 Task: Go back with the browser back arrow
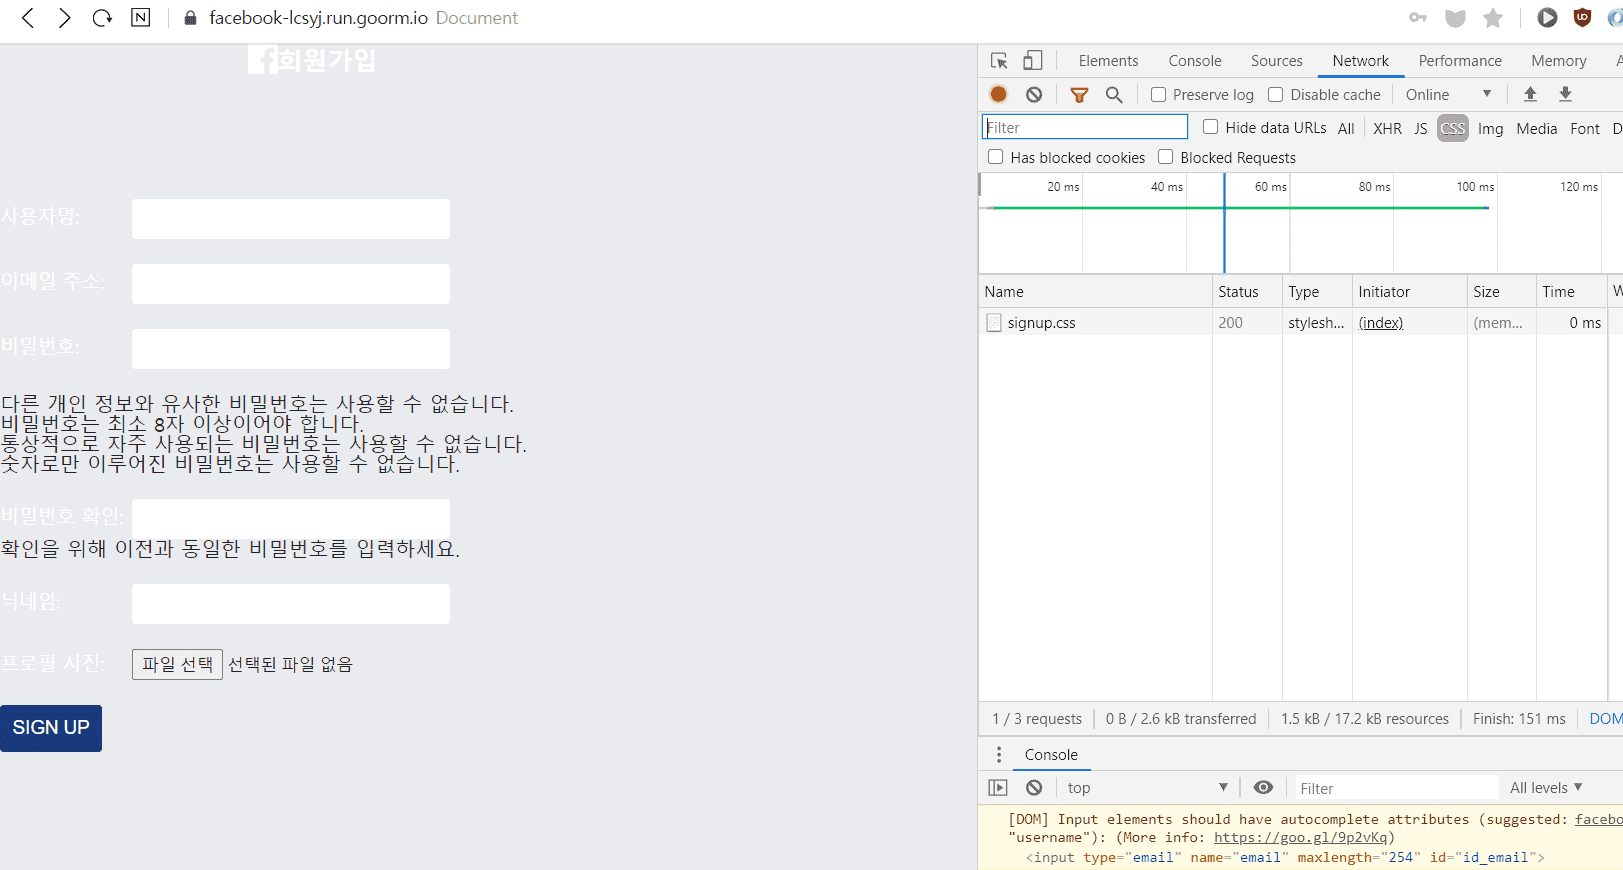tap(28, 18)
